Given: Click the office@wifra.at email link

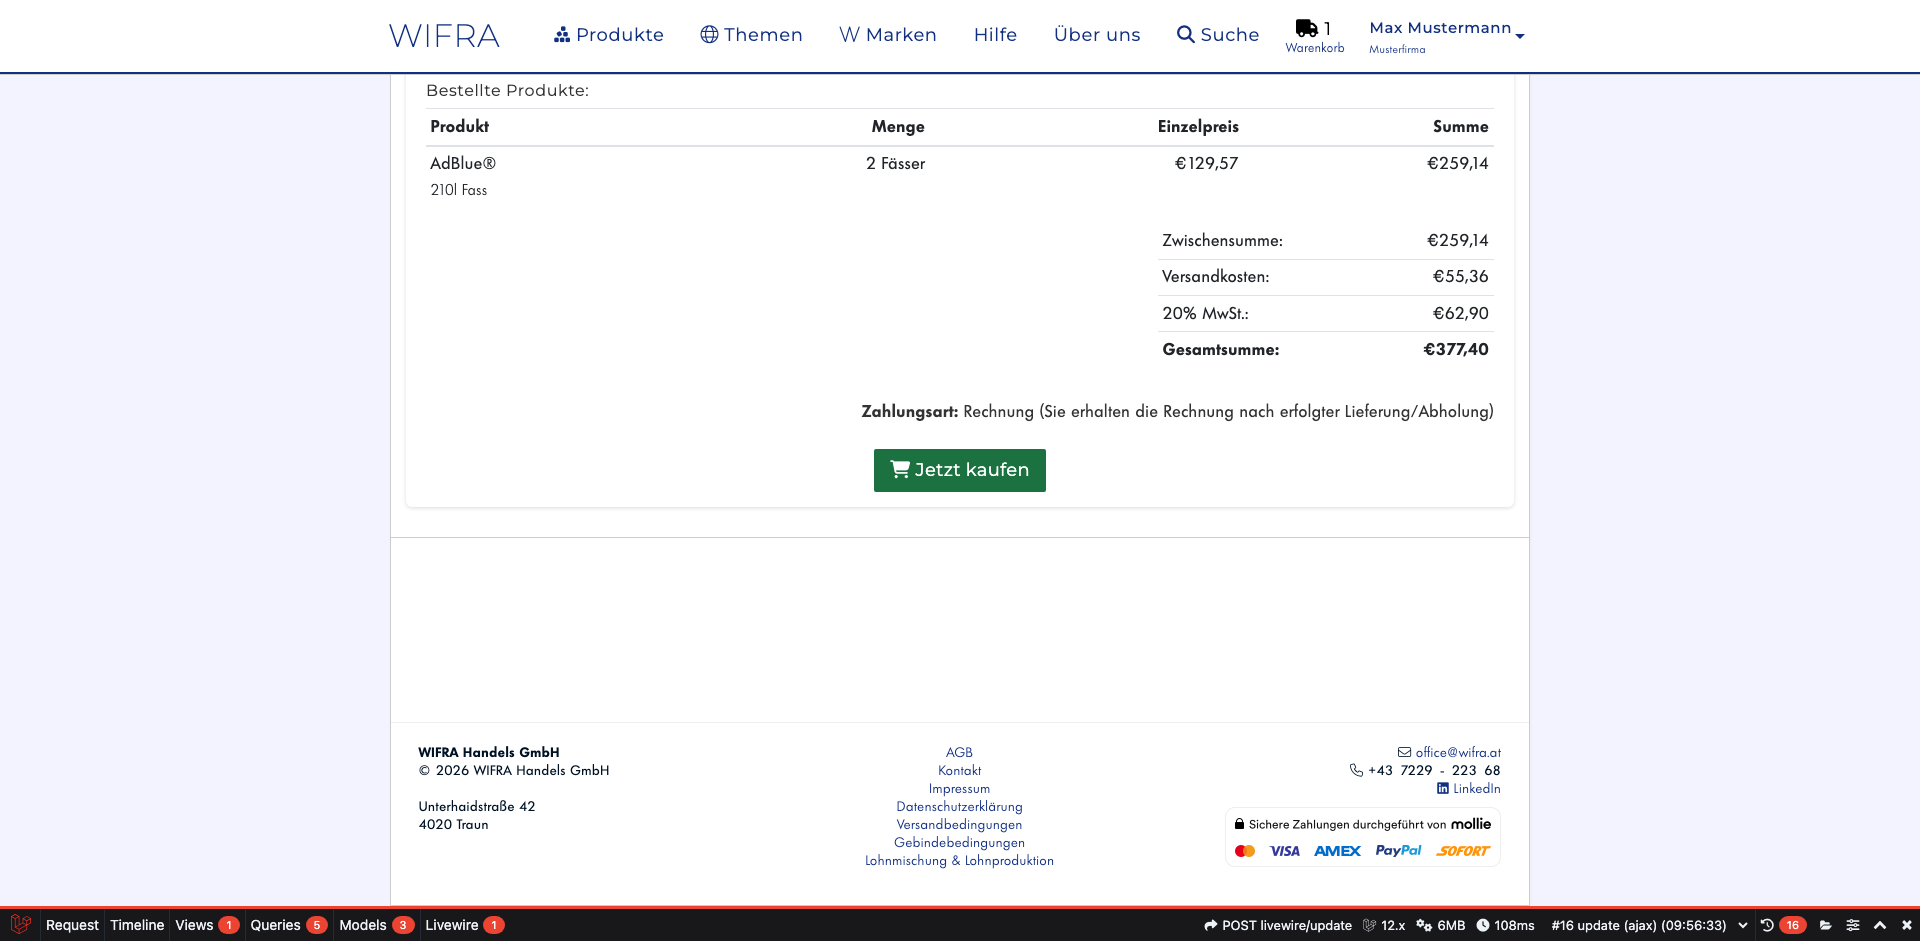Looking at the screenshot, I should point(1457,752).
